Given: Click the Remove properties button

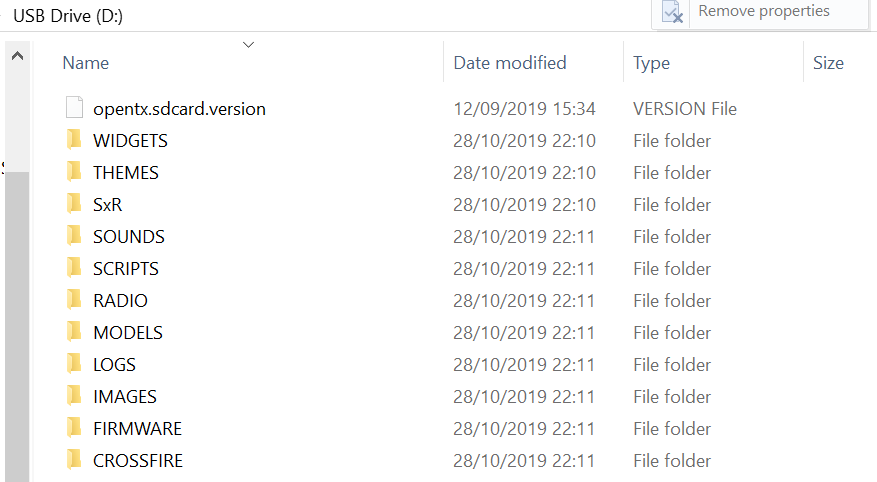Looking at the screenshot, I should pyautogui.click(x=760, y=12).
